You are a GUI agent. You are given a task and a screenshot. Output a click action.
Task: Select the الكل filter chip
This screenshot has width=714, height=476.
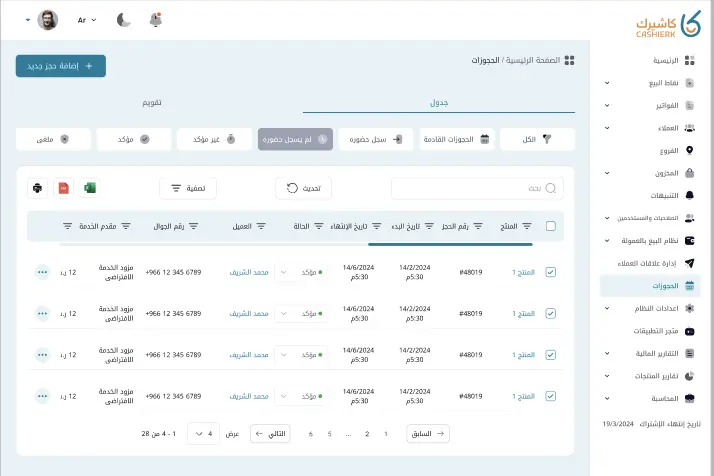point(537,139)
